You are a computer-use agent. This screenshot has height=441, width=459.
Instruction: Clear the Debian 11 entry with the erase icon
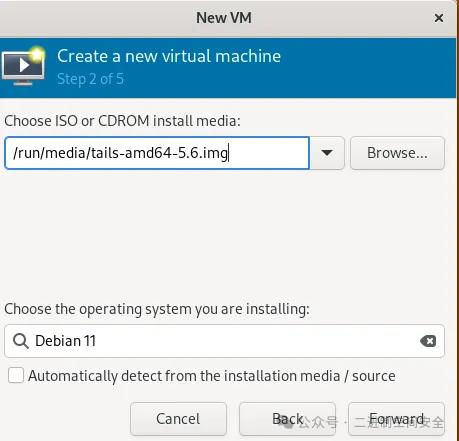pyautogui.click(x=428, y=341)
